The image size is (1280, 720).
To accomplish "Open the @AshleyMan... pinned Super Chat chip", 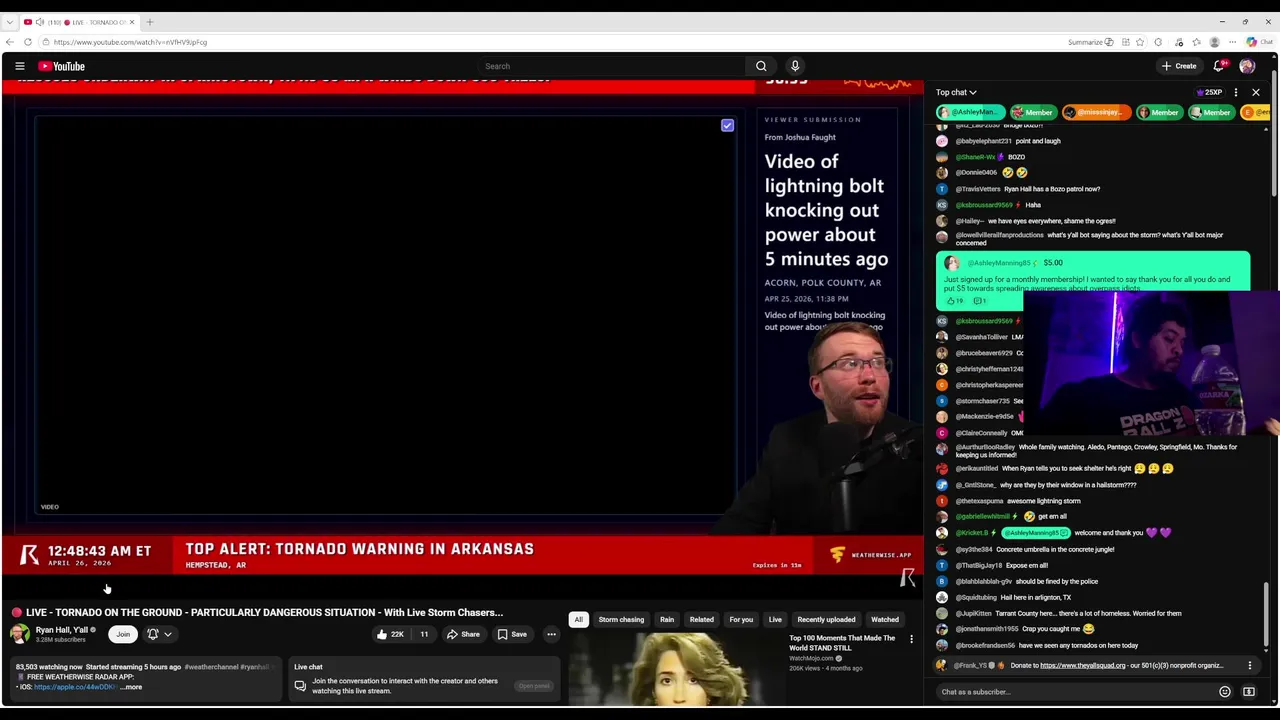I will [969, 113].
